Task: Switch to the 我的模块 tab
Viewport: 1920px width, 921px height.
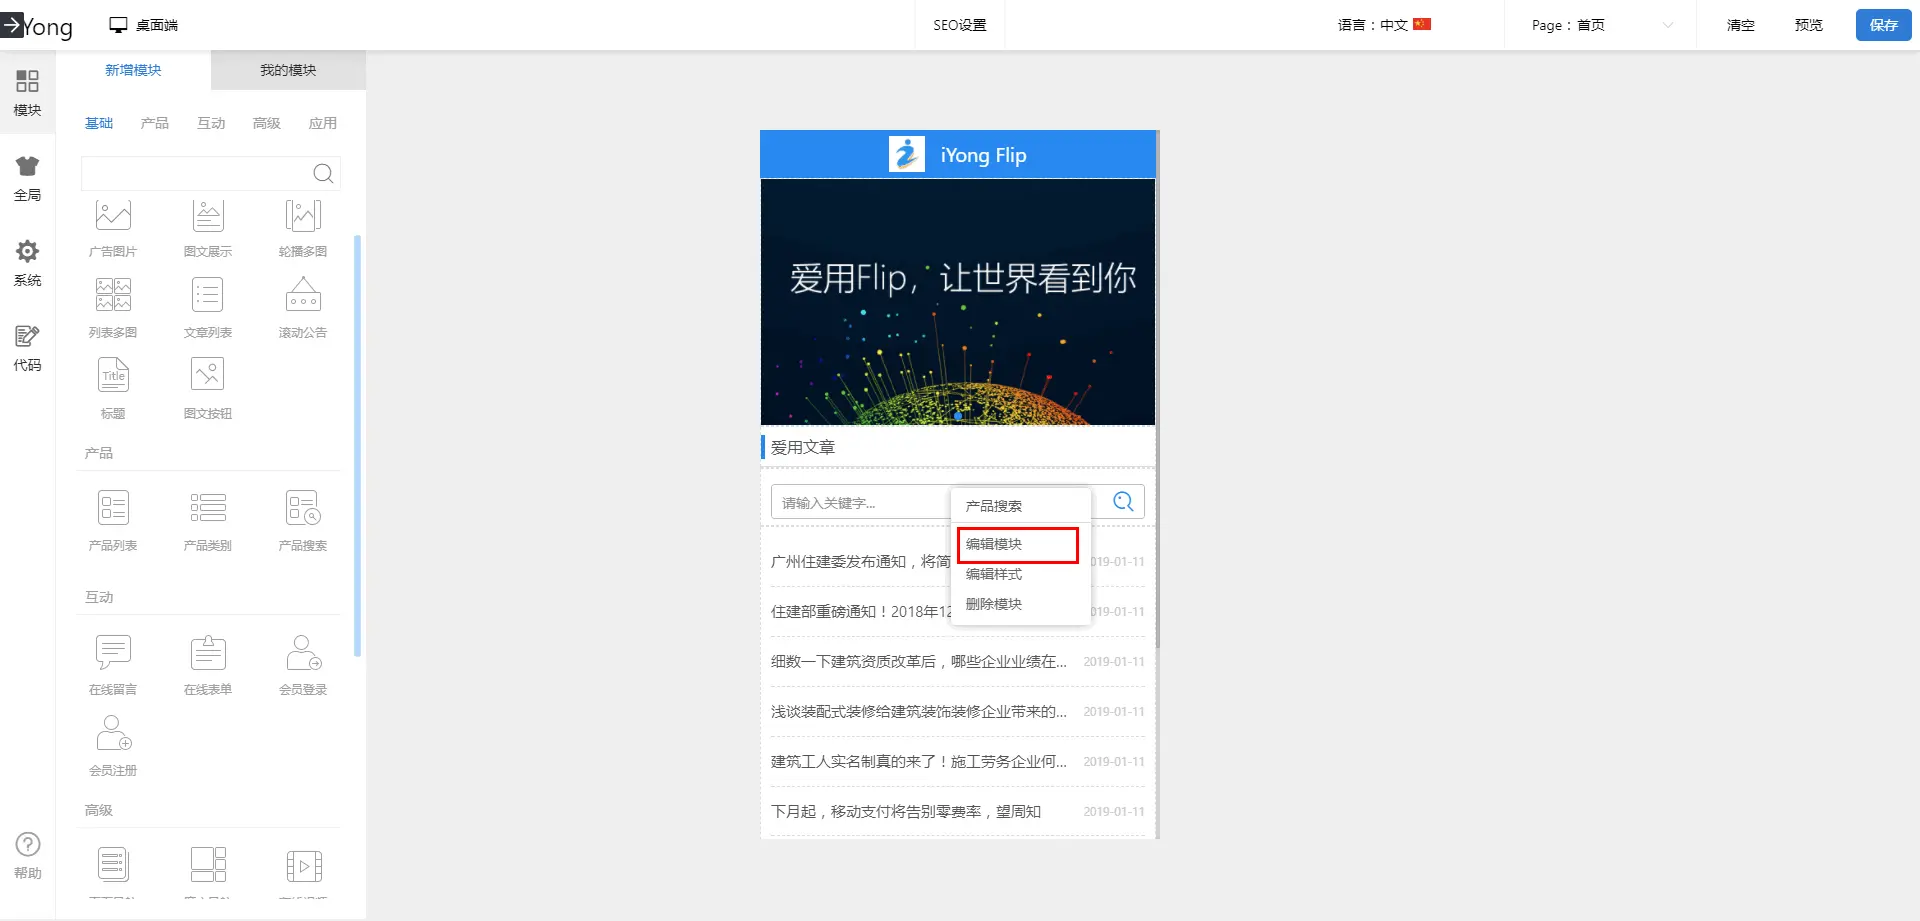Action: click(x=288, y=70)
